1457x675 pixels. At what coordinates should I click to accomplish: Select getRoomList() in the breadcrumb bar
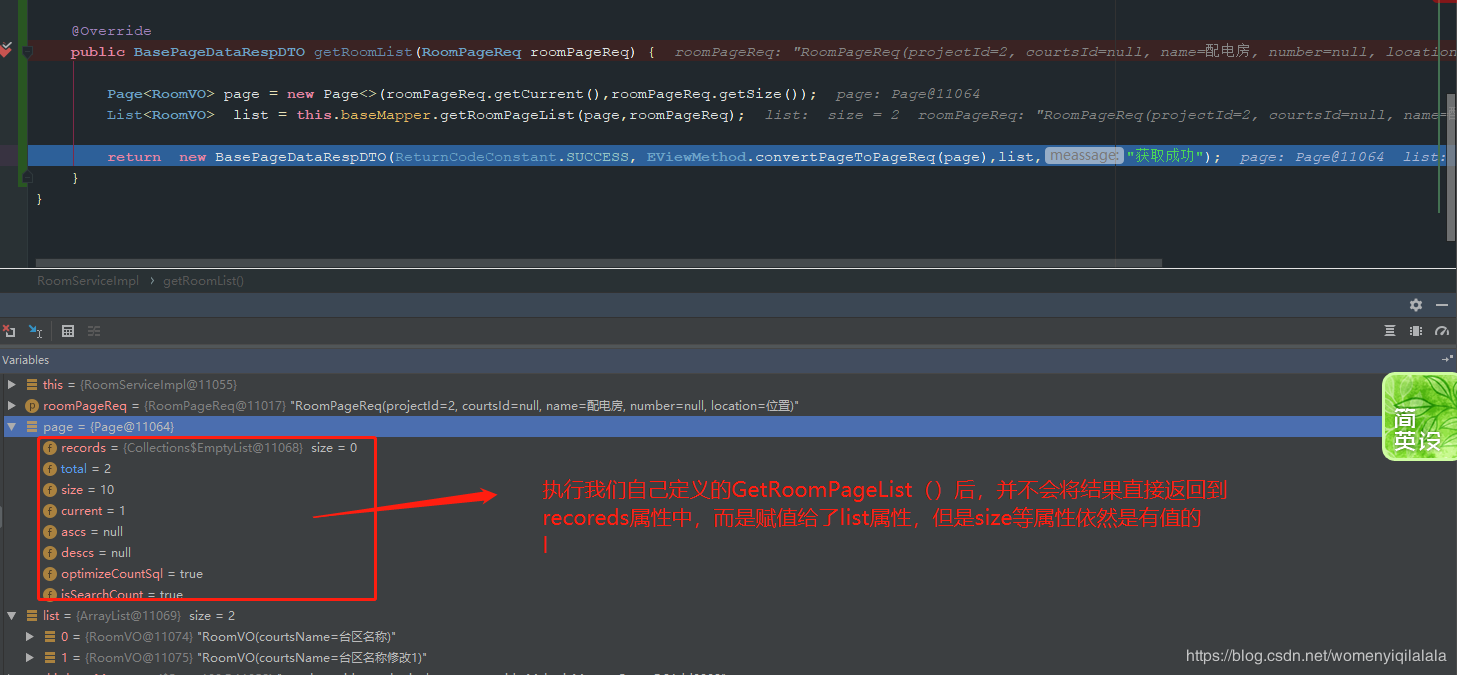203,281
